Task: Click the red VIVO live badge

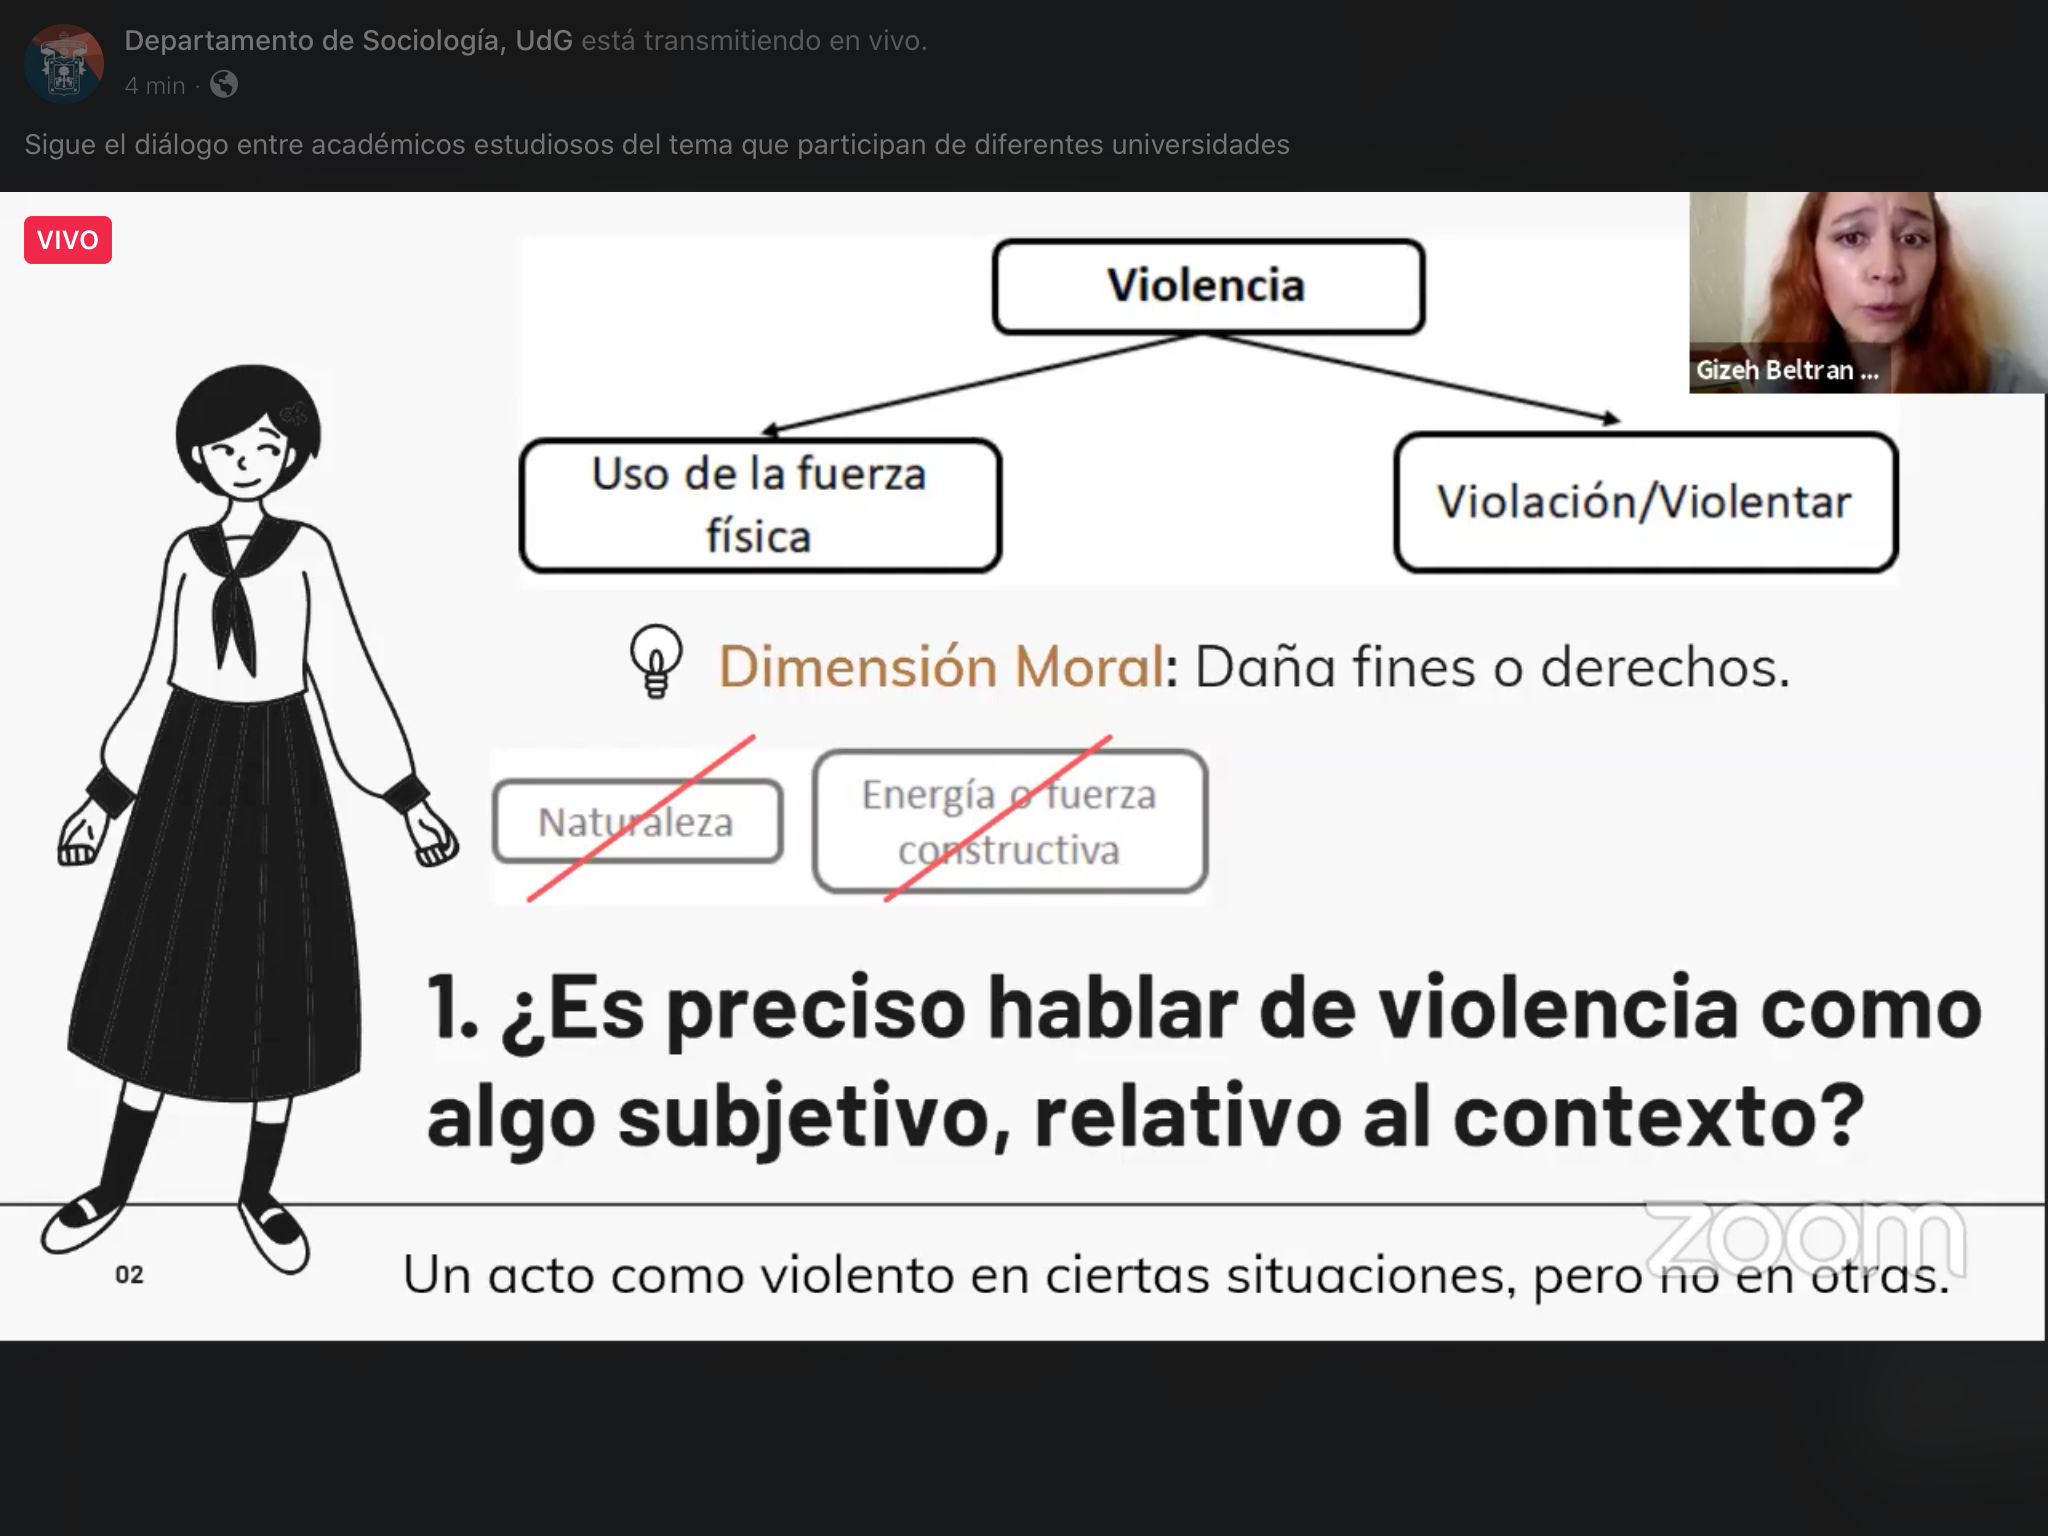Action: [68, 240]
